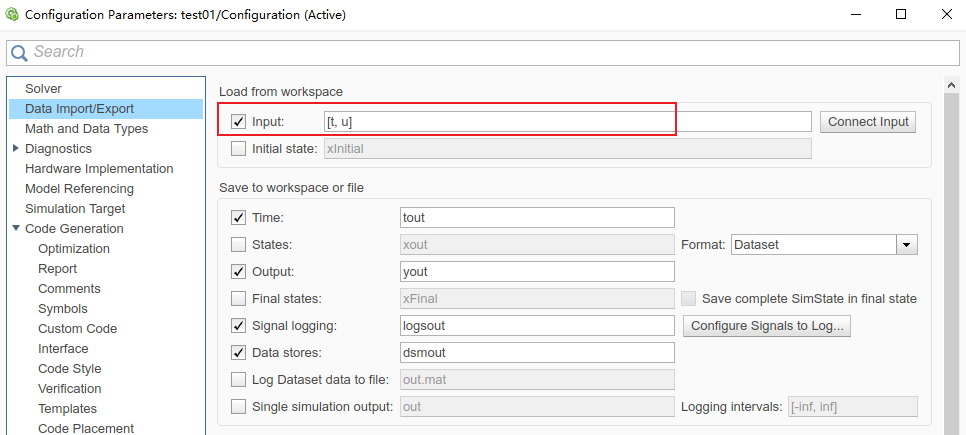Image resolution: width=966 pixels, height=435 pixels.
Task: Open the Interface settings page
Action: coord(63,349)
